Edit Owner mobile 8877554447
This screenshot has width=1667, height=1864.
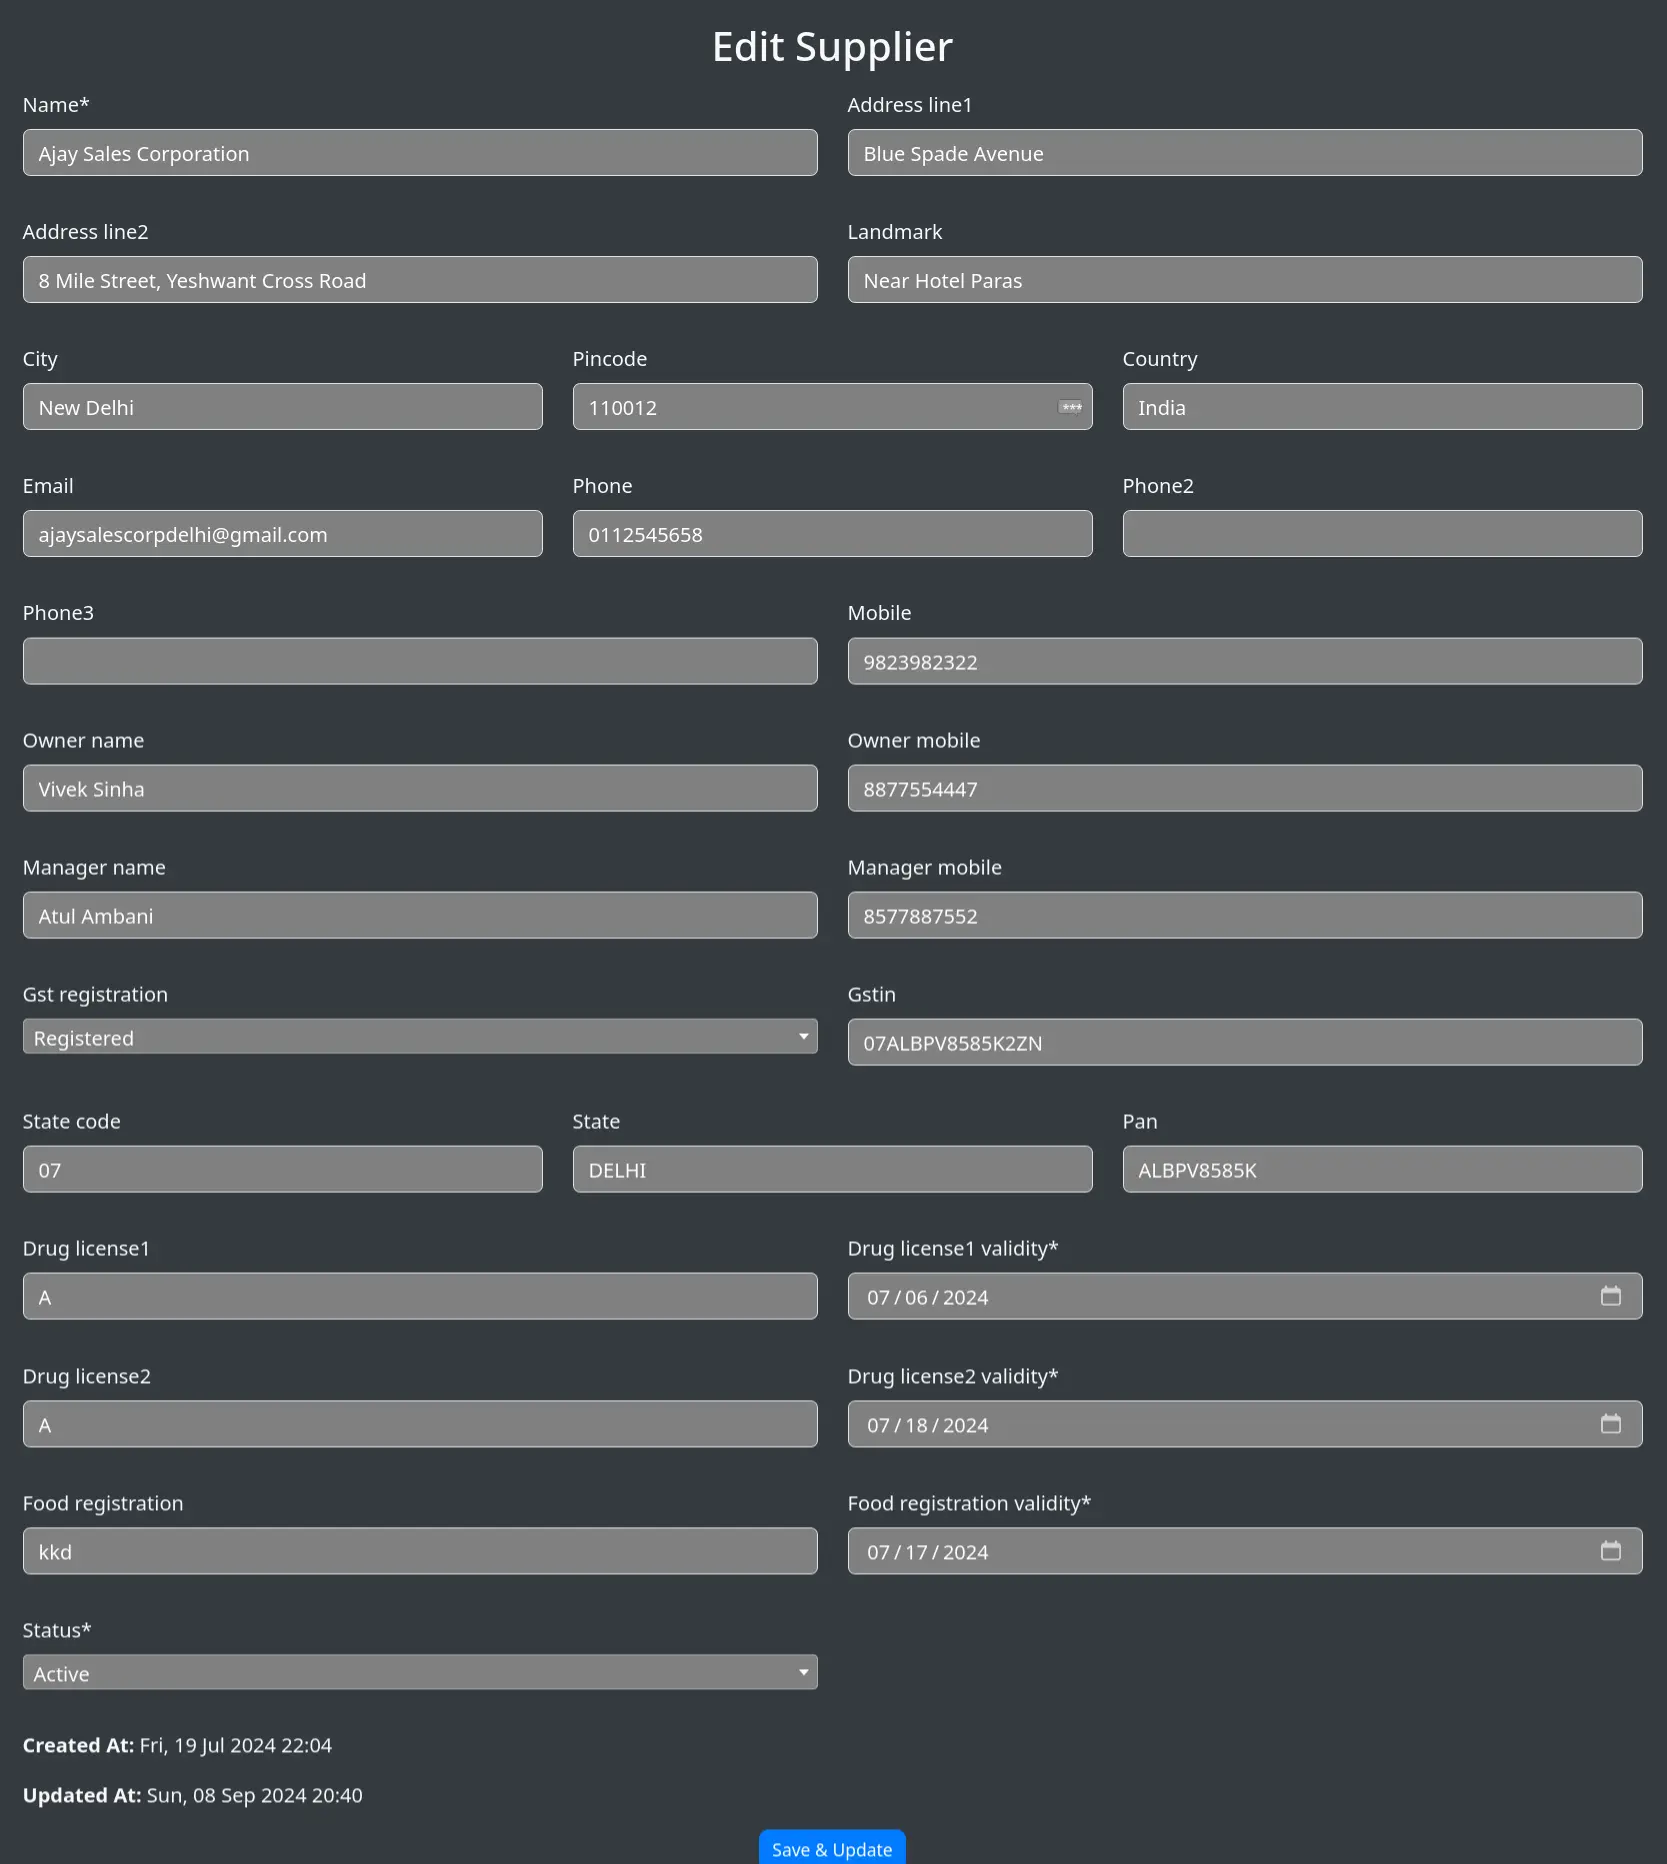1245,788
